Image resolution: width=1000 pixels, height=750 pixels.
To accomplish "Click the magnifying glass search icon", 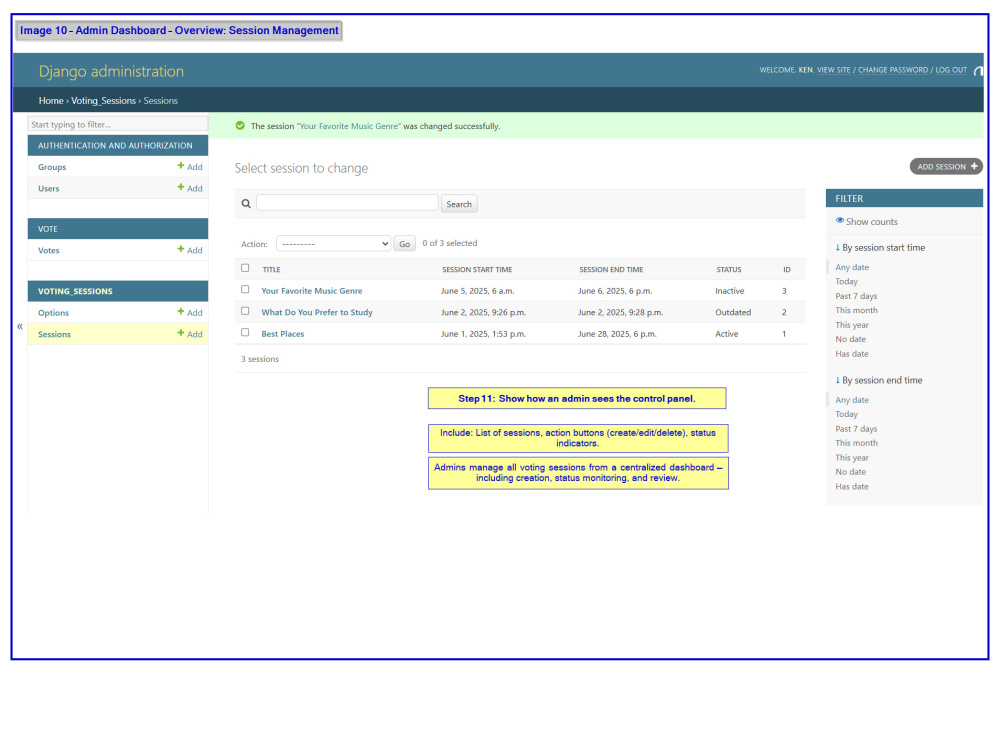I will [x=246, y=204].
